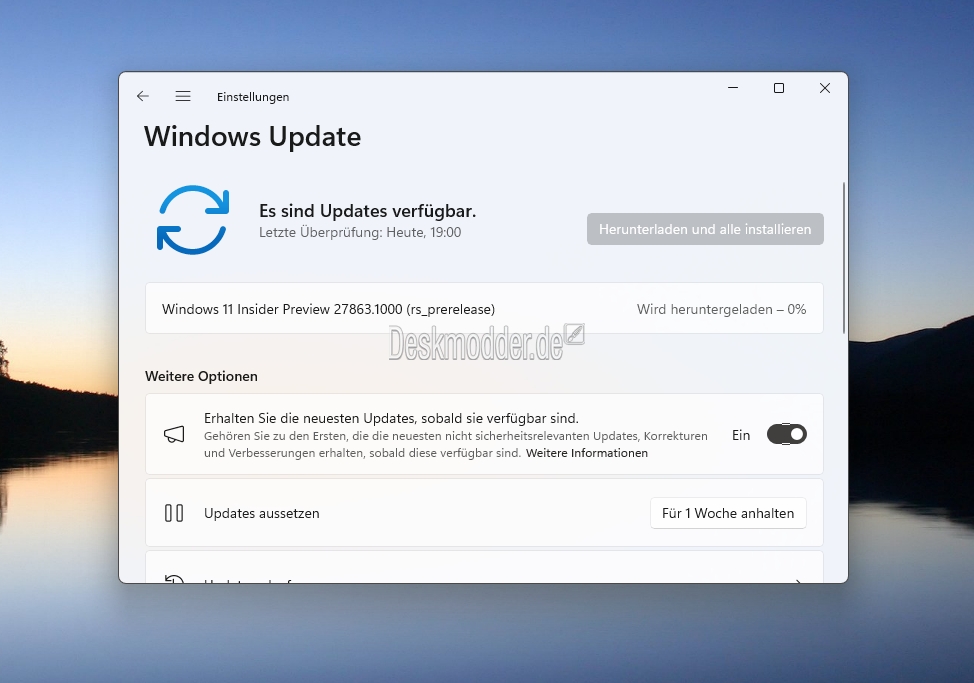The width and height of the screenshot is (974, 683).
Task: Click 'Für 1 Woche anhalten' button
Action: tap(728, 513)
